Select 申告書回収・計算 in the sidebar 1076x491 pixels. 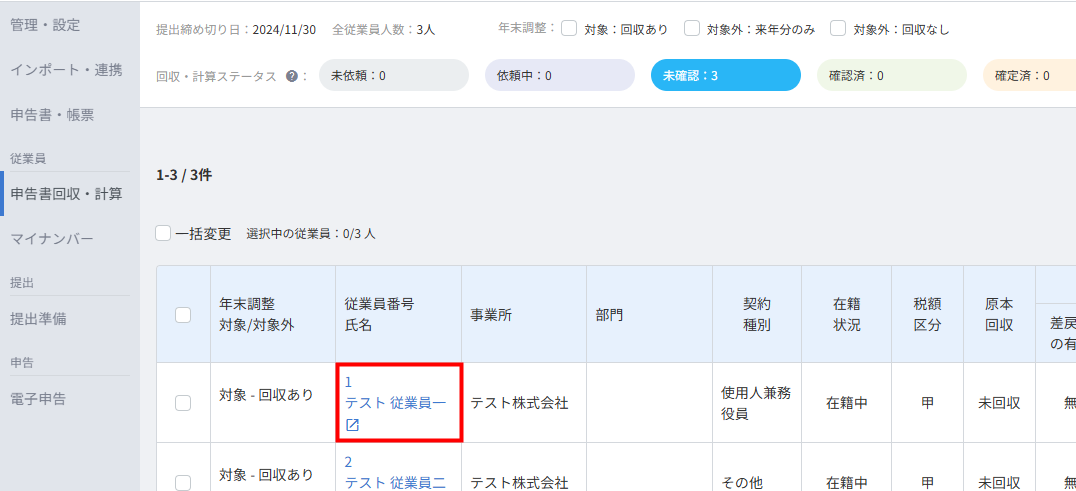67,194
